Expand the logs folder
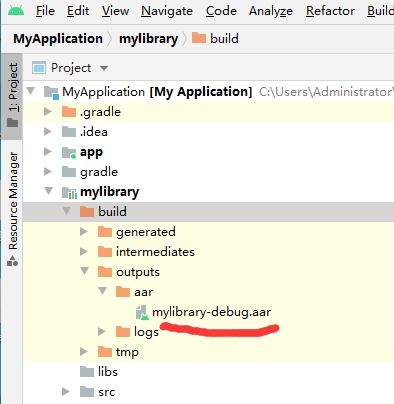Viewport: 394px width, 404px height. tap(102, 331)
